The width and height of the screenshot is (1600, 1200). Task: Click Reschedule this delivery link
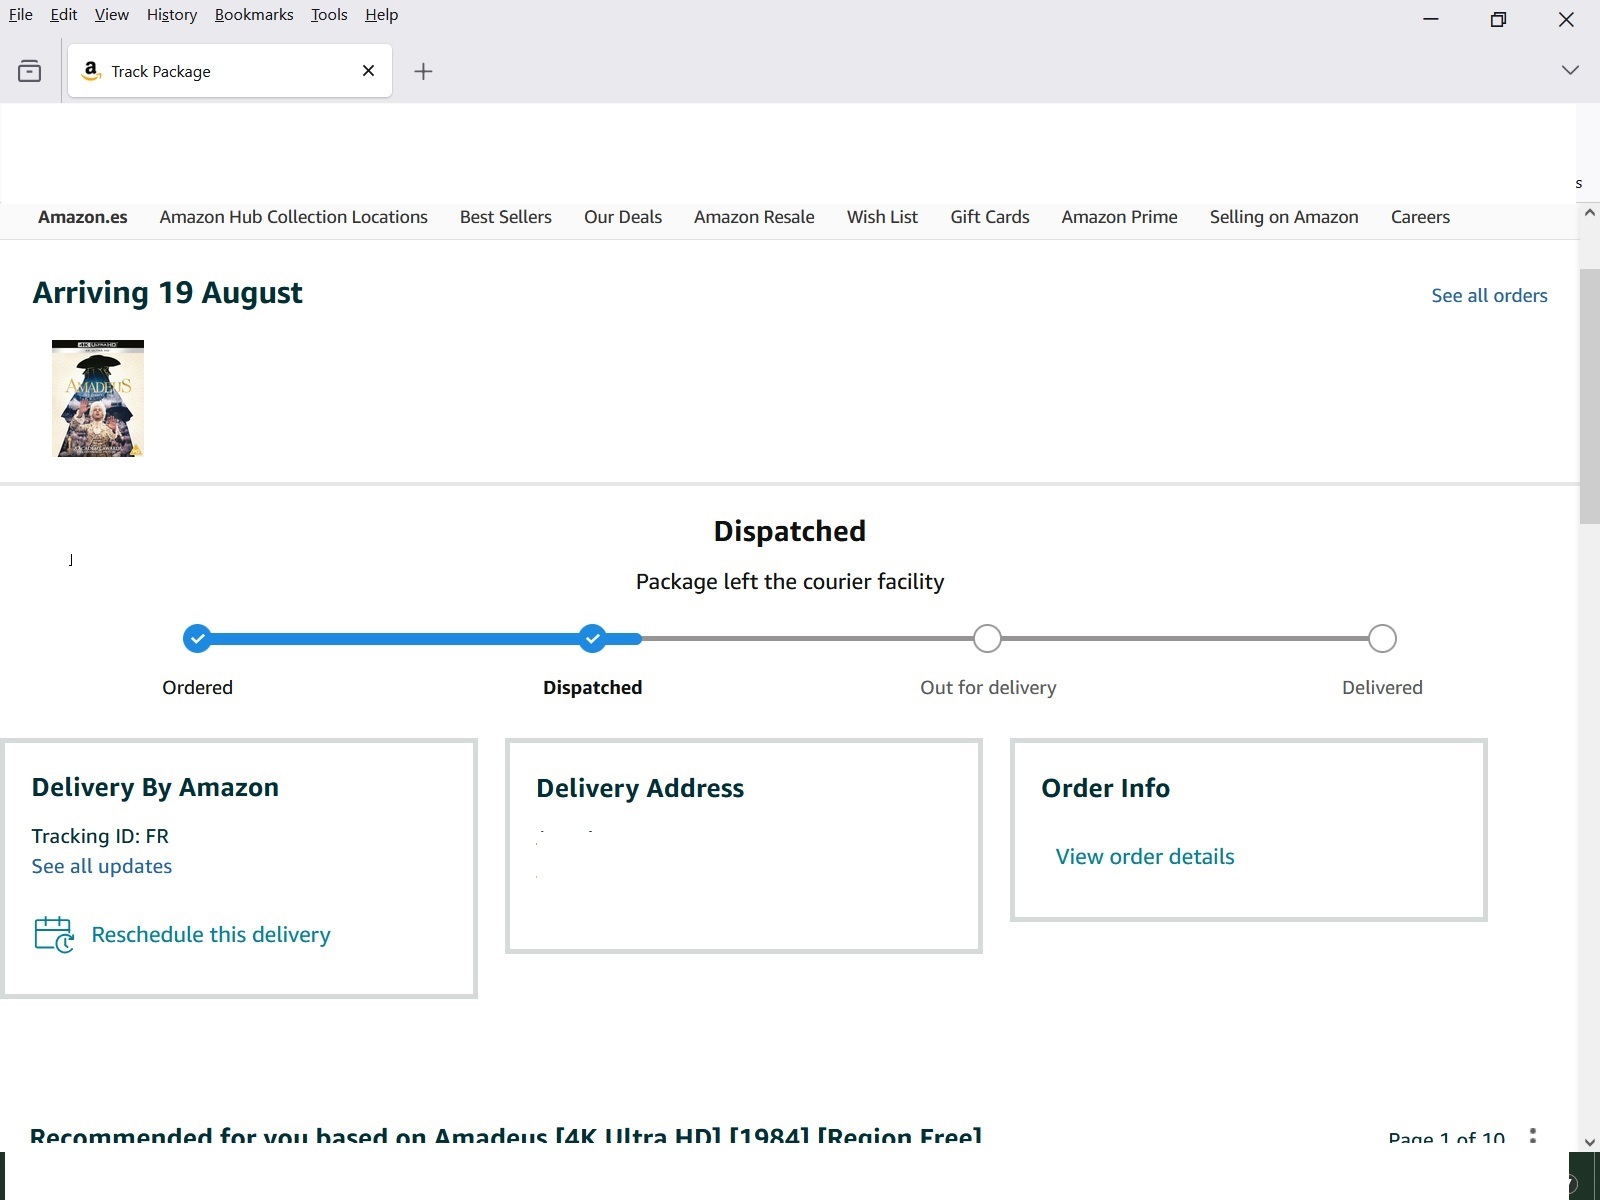pos(211,934)
